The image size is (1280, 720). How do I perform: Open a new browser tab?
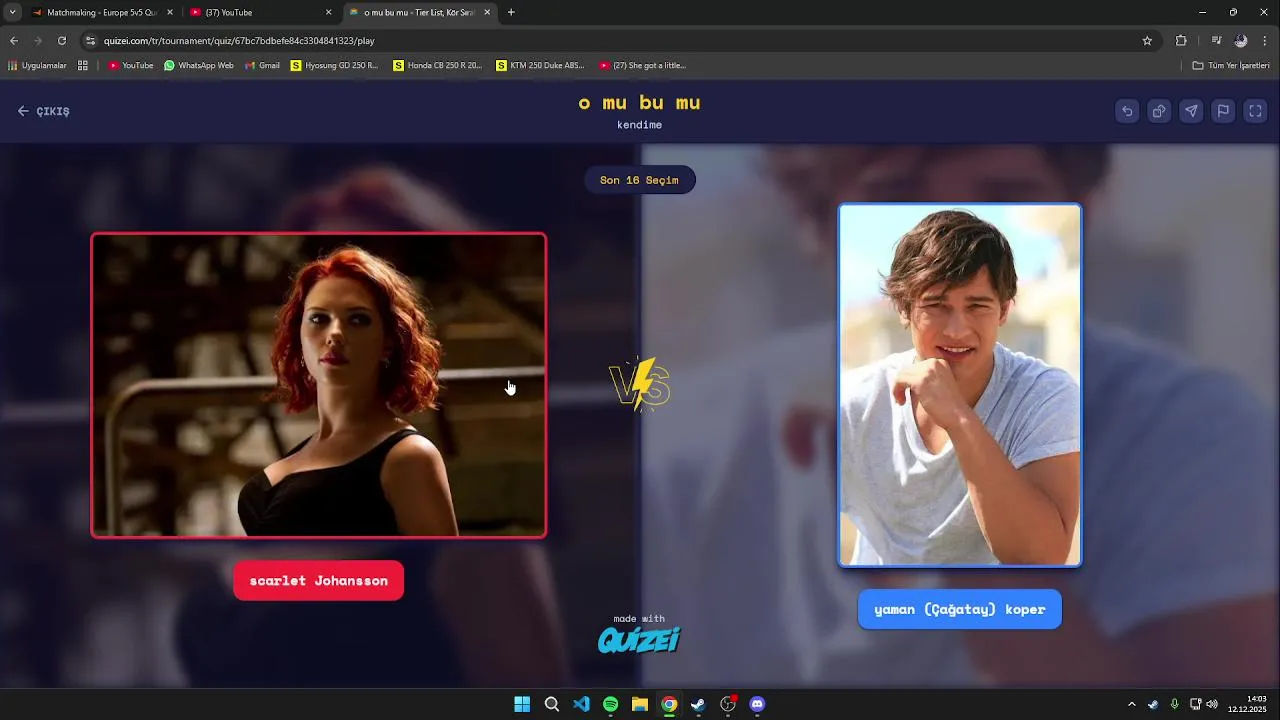[511, 12]
